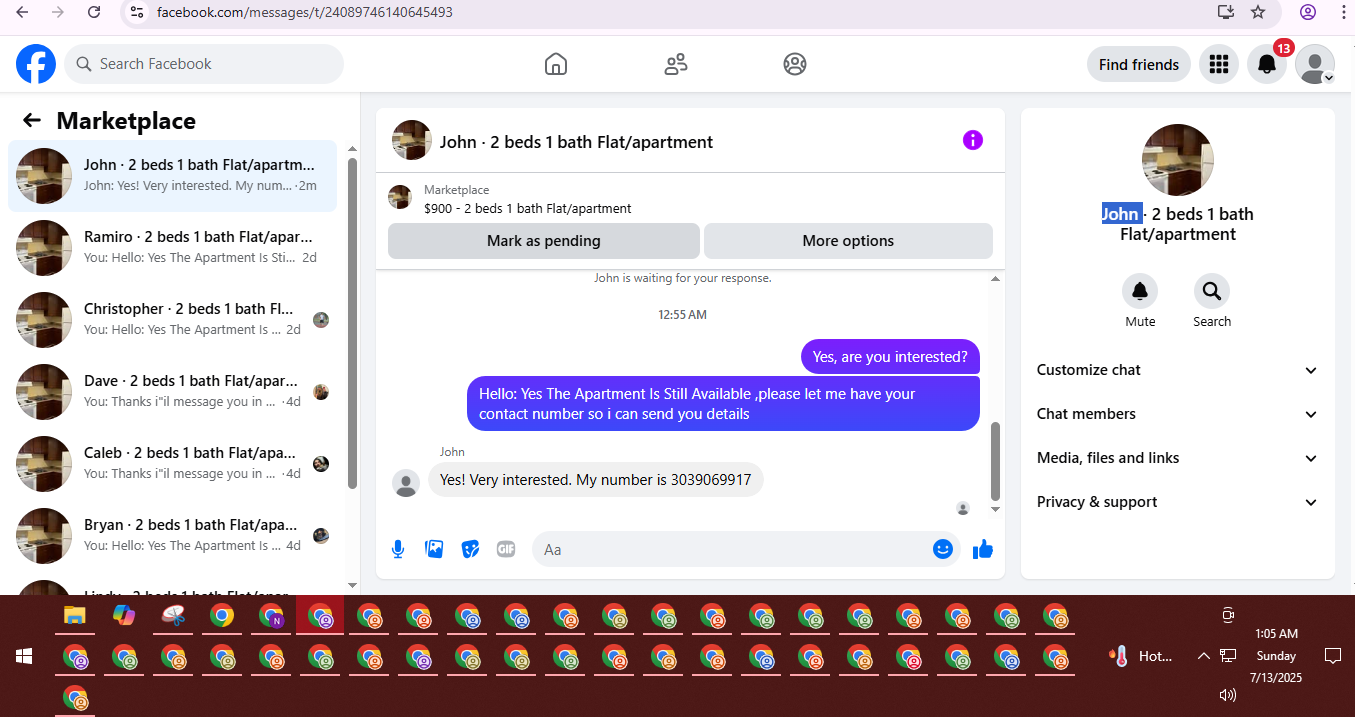This screenshot has height=717, width=1355.
Task: Attach a file with the photo icon
Action: pyautogui.click(x=434, y=549)
